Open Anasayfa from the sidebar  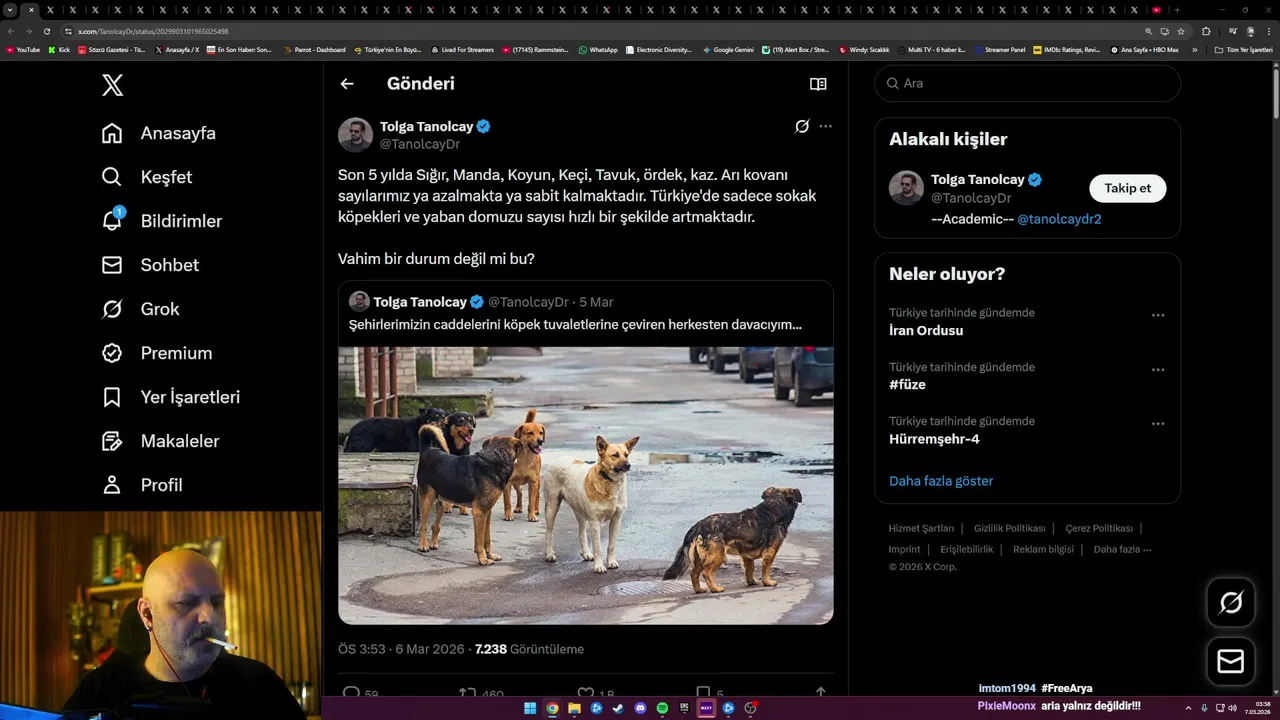159,133
